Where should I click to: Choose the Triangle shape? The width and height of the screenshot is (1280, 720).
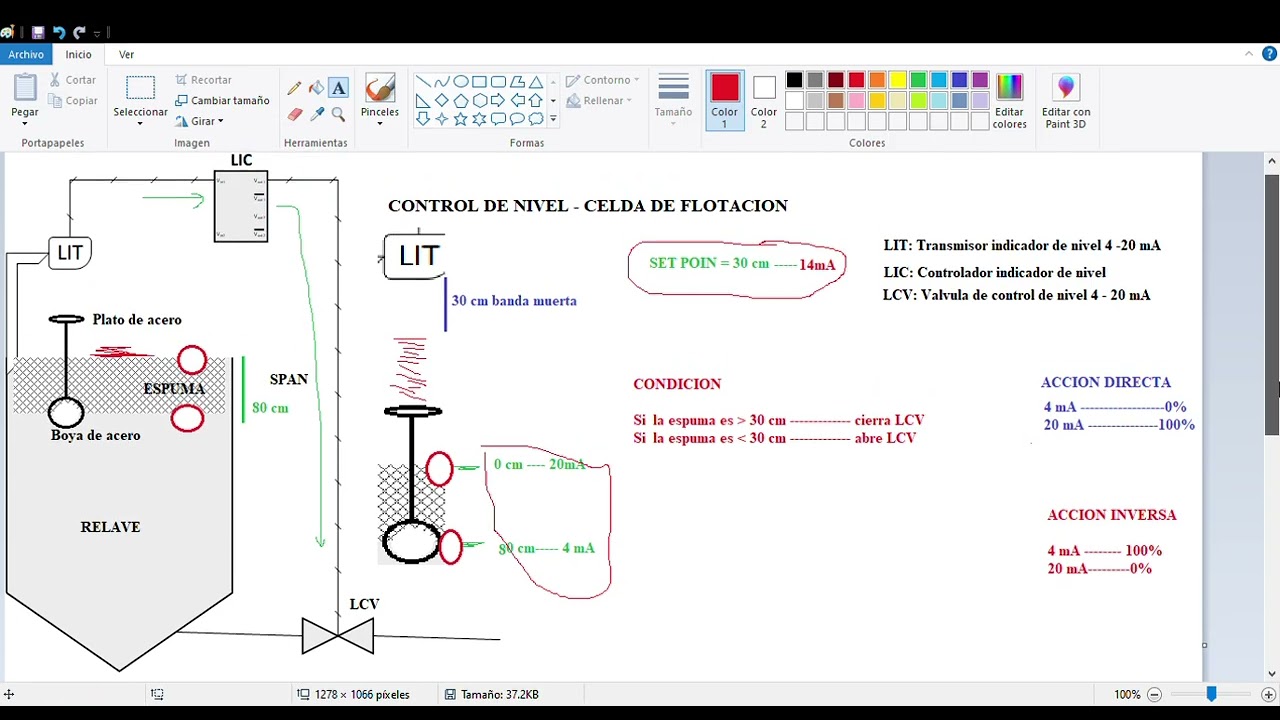point(536,82)
